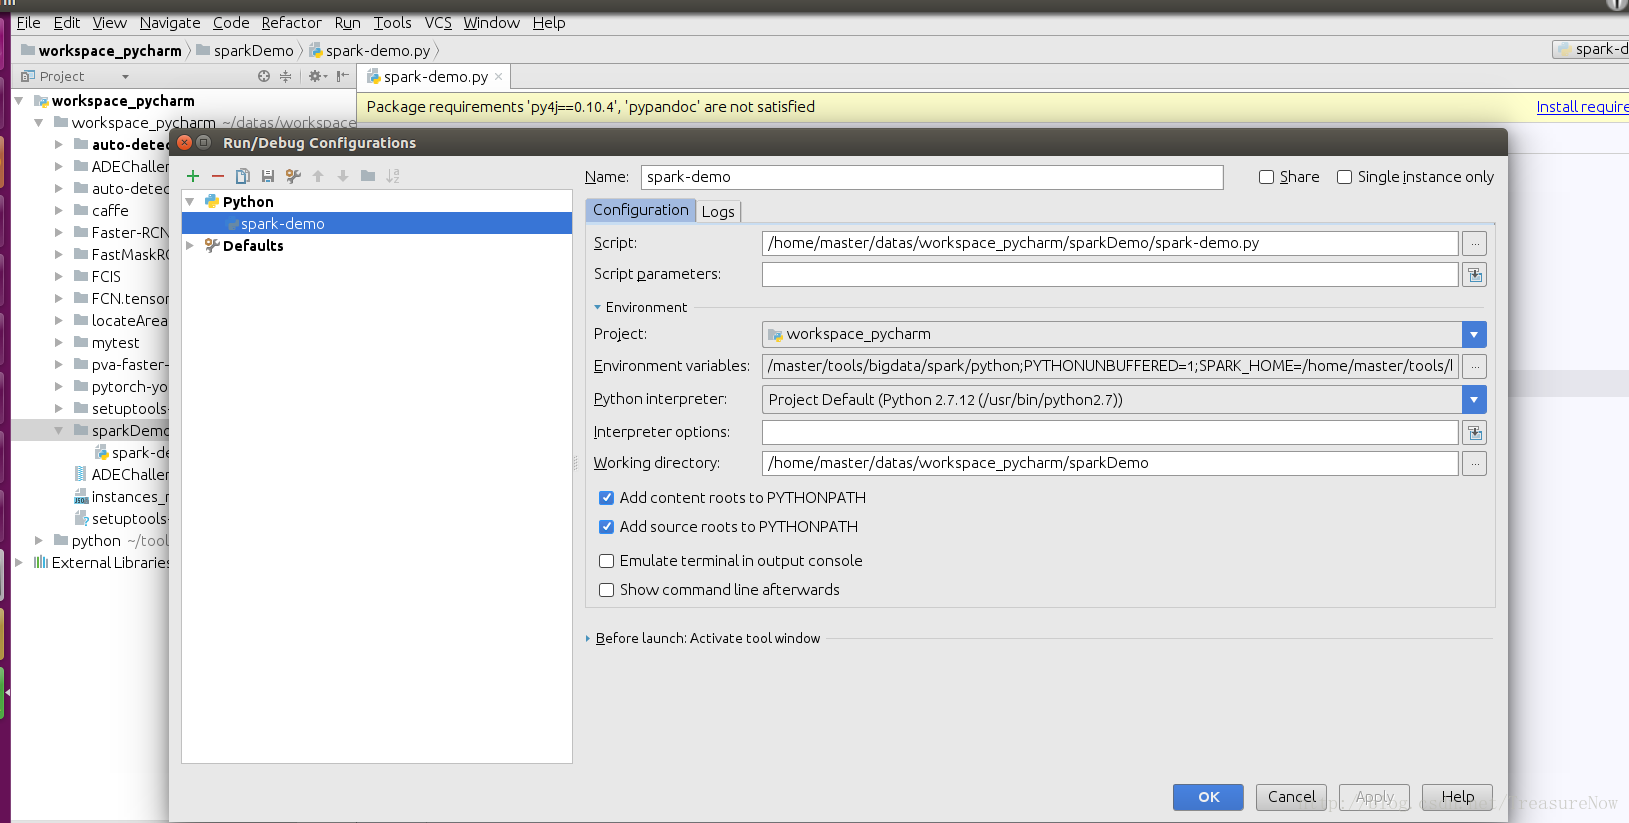1629x823 pixels.
Task: Enable Emulate terminal in output console
Action: [606, 561]
